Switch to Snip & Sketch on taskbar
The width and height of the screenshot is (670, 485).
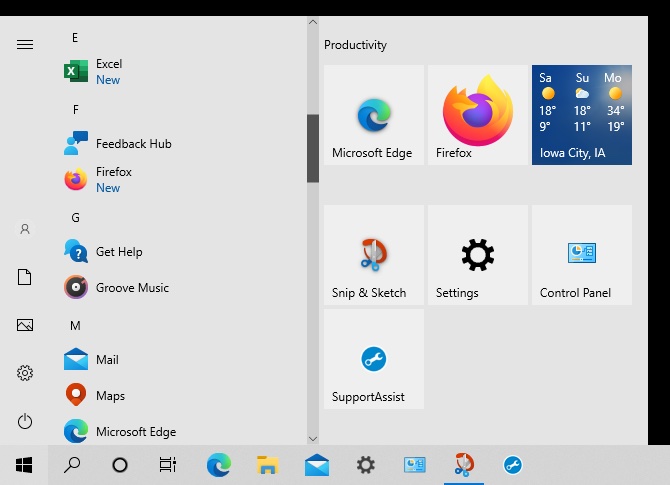coord(464,465)
